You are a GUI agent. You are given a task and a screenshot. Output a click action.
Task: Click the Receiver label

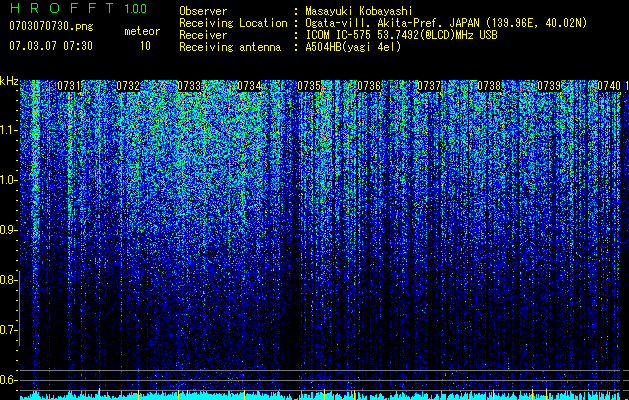(203, 35)
